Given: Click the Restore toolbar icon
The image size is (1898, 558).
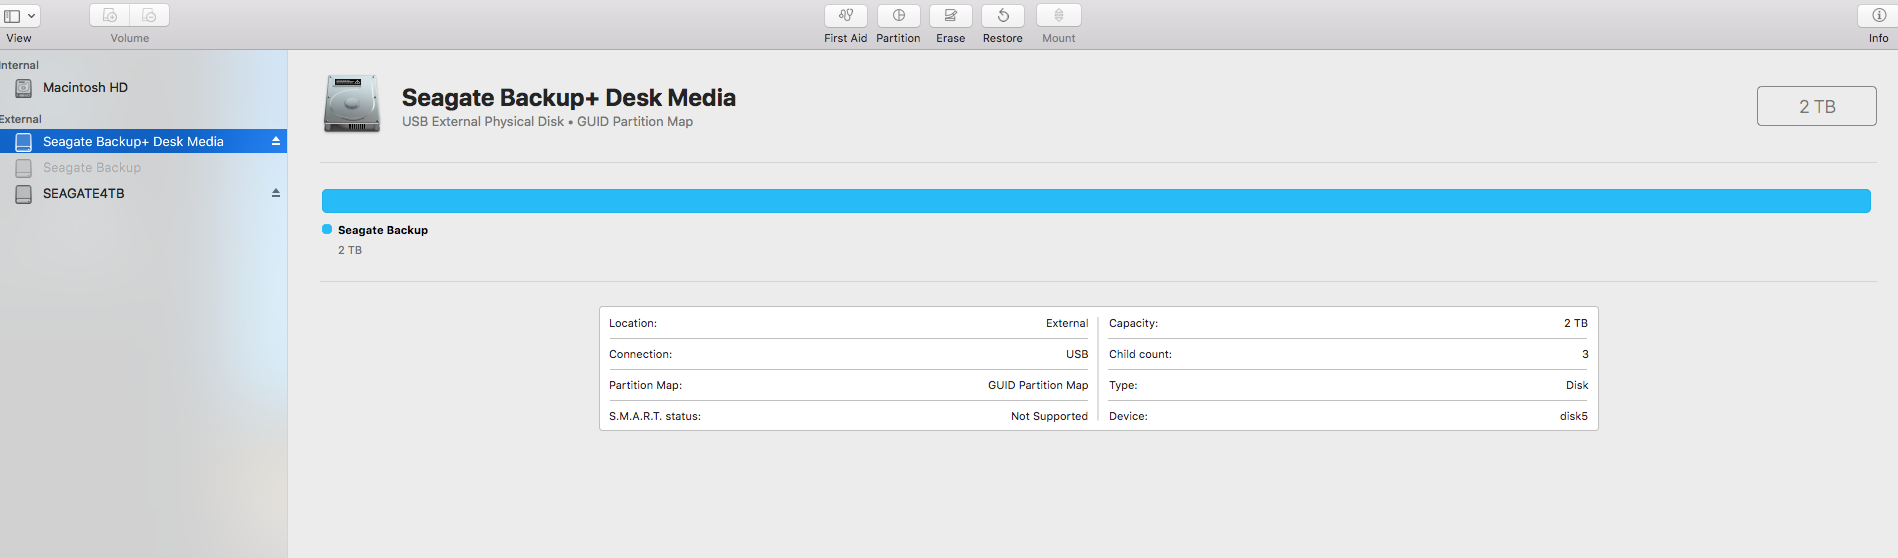Looking at the screenshot, I should point(1003,15).
